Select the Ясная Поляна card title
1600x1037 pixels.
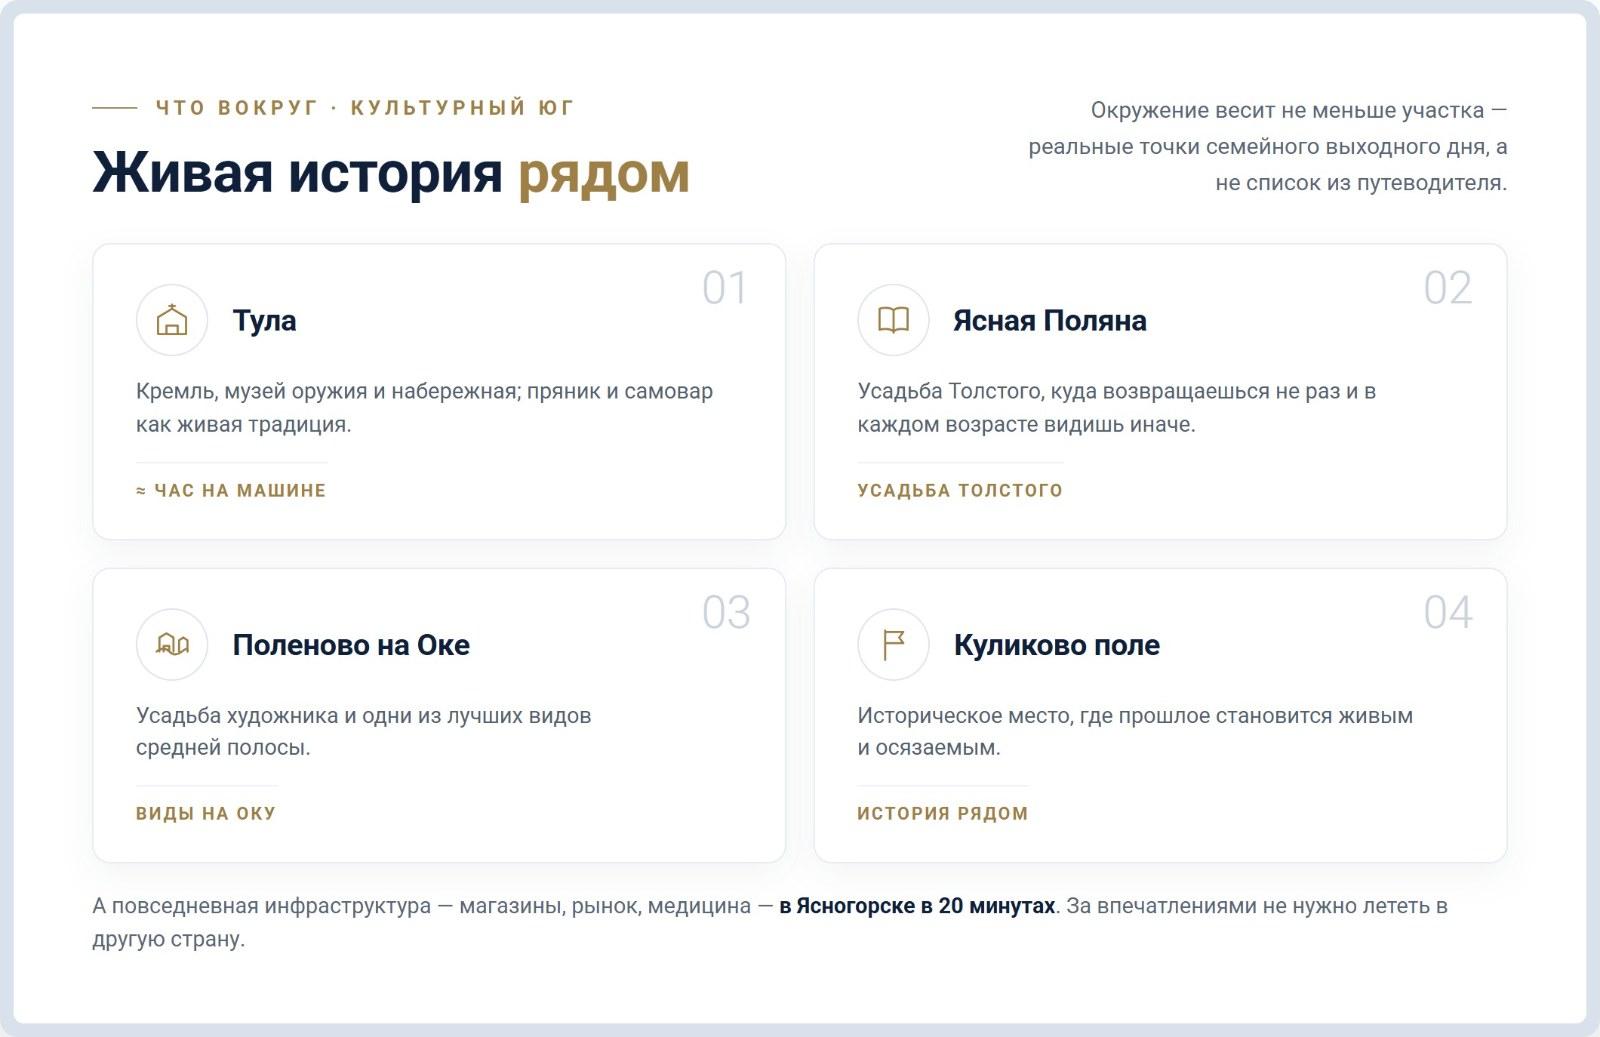coord(1050,321)
